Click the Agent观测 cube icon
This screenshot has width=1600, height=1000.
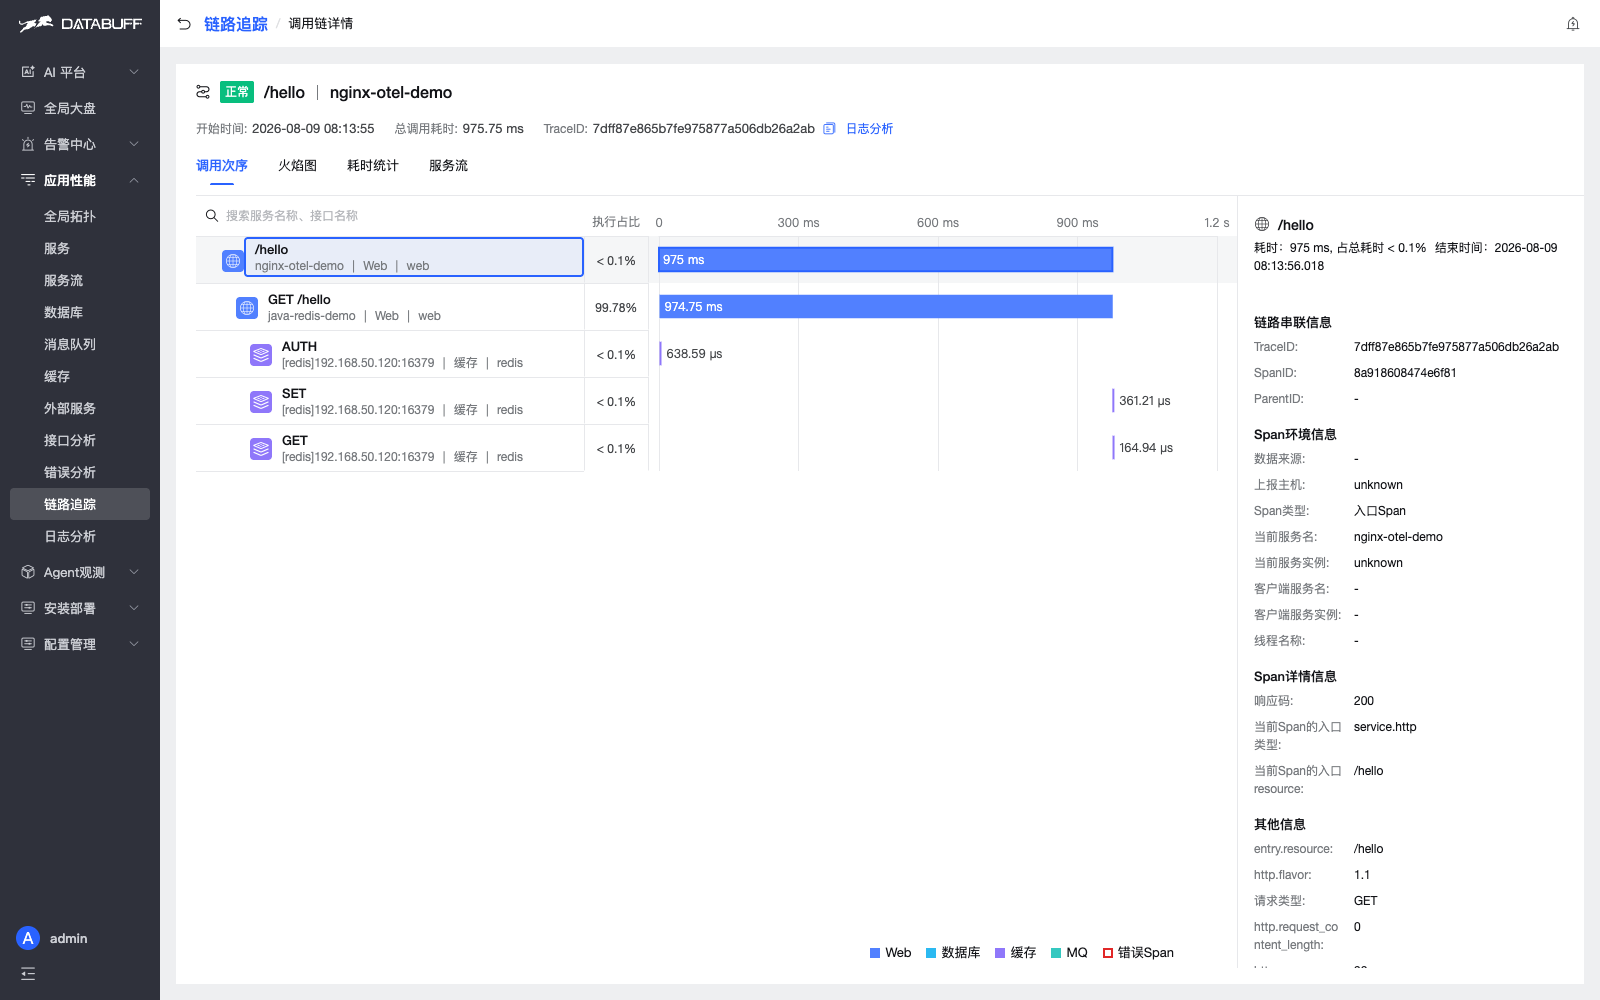click(x=28, y=572)
